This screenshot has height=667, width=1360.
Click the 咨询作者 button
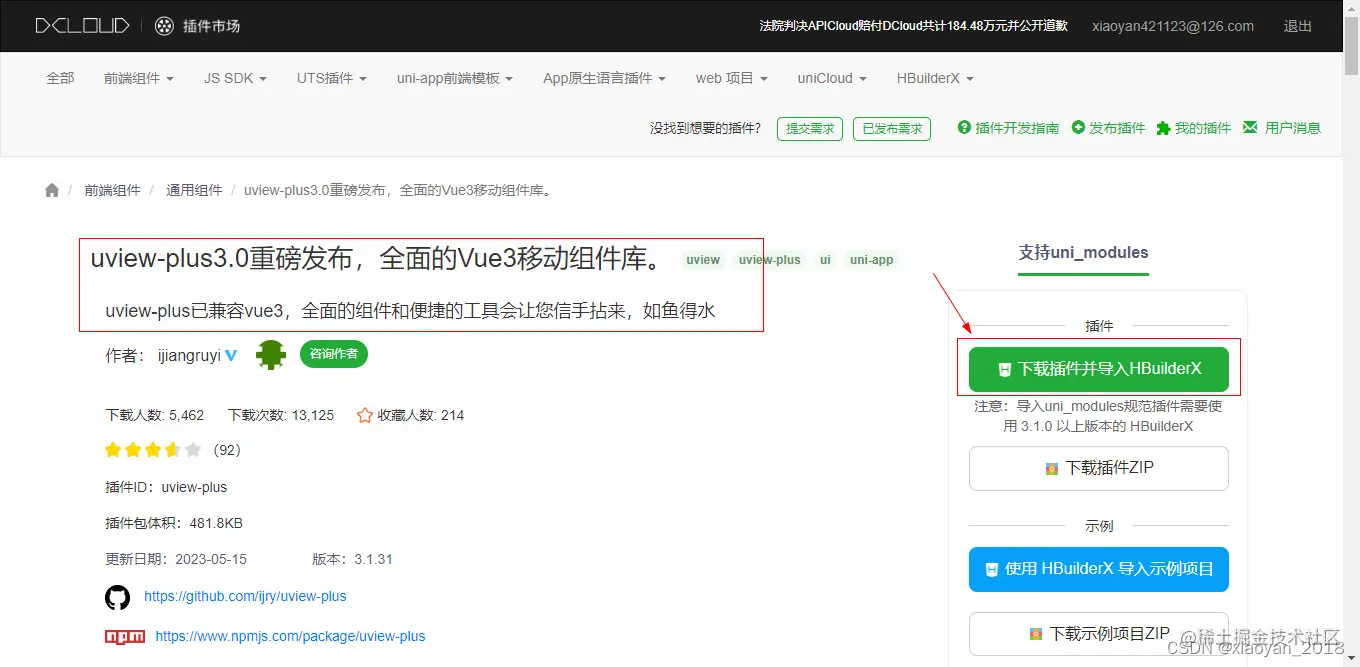pyautogui.click(x=334, y=354)
